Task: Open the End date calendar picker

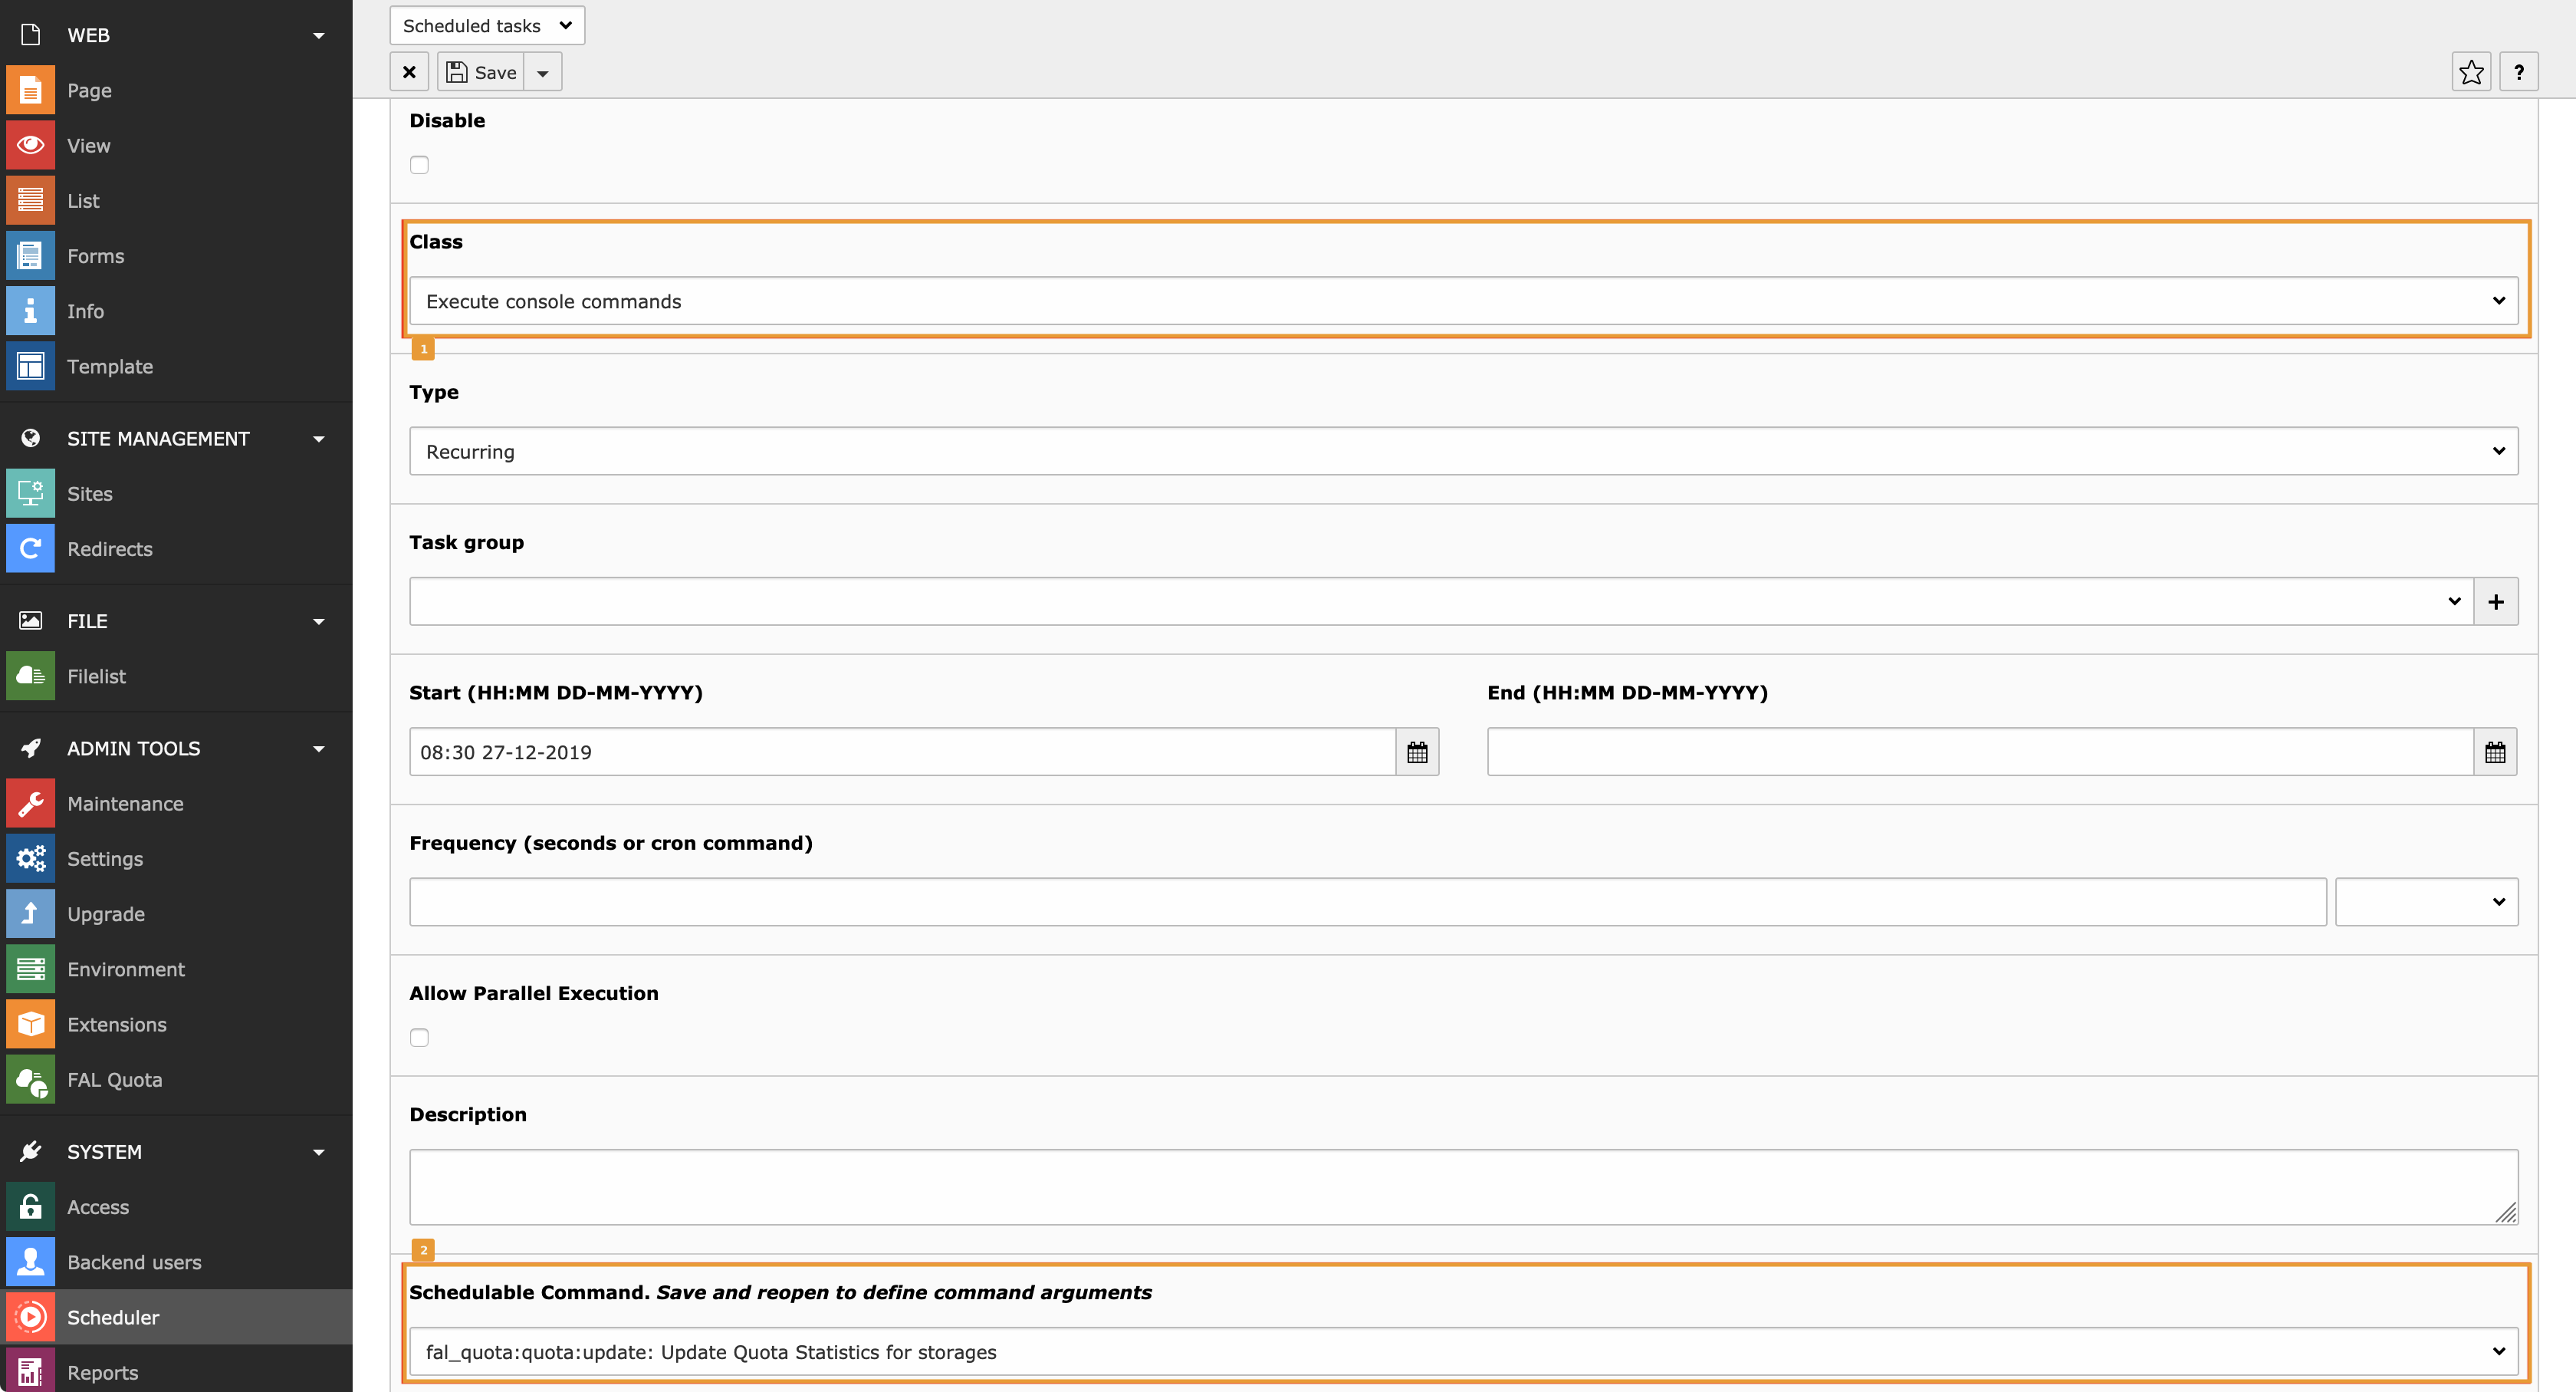Action: (2495, 752)
